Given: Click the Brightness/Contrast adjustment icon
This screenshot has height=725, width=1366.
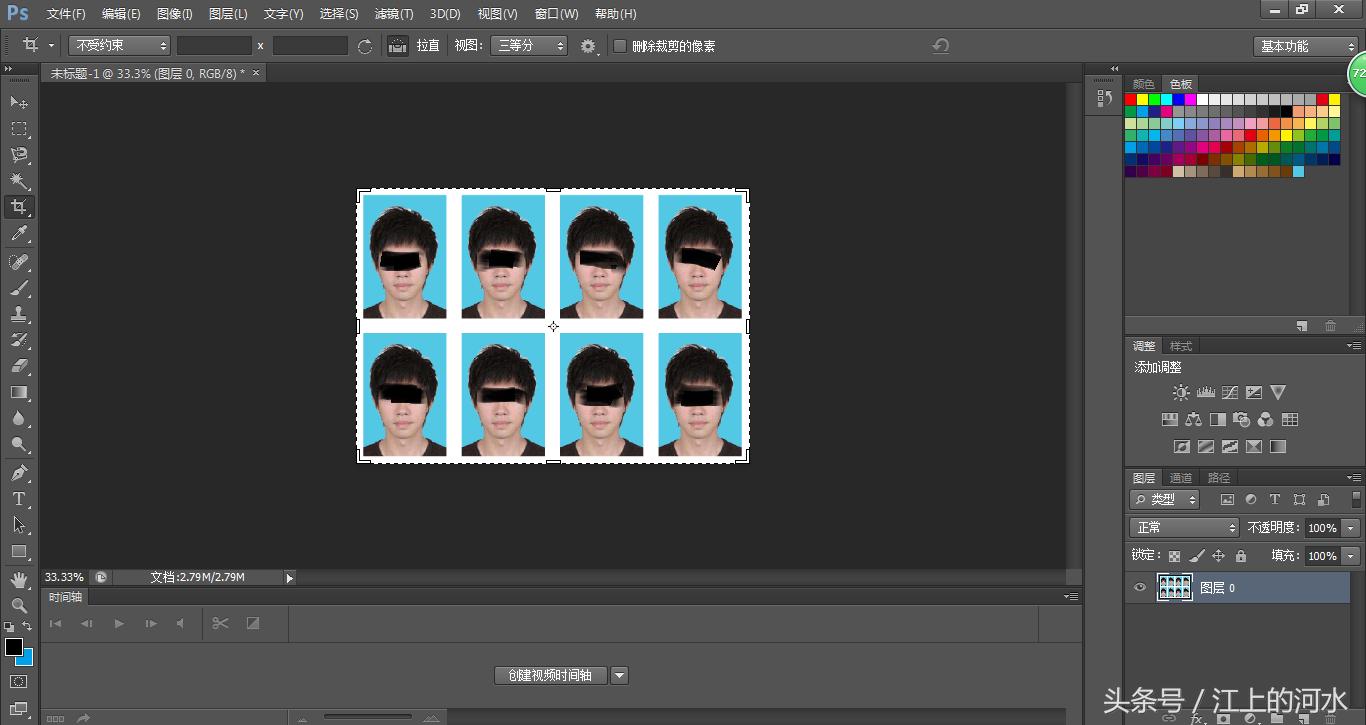Looking at the screenshot, I should (x=1181, y=393).
